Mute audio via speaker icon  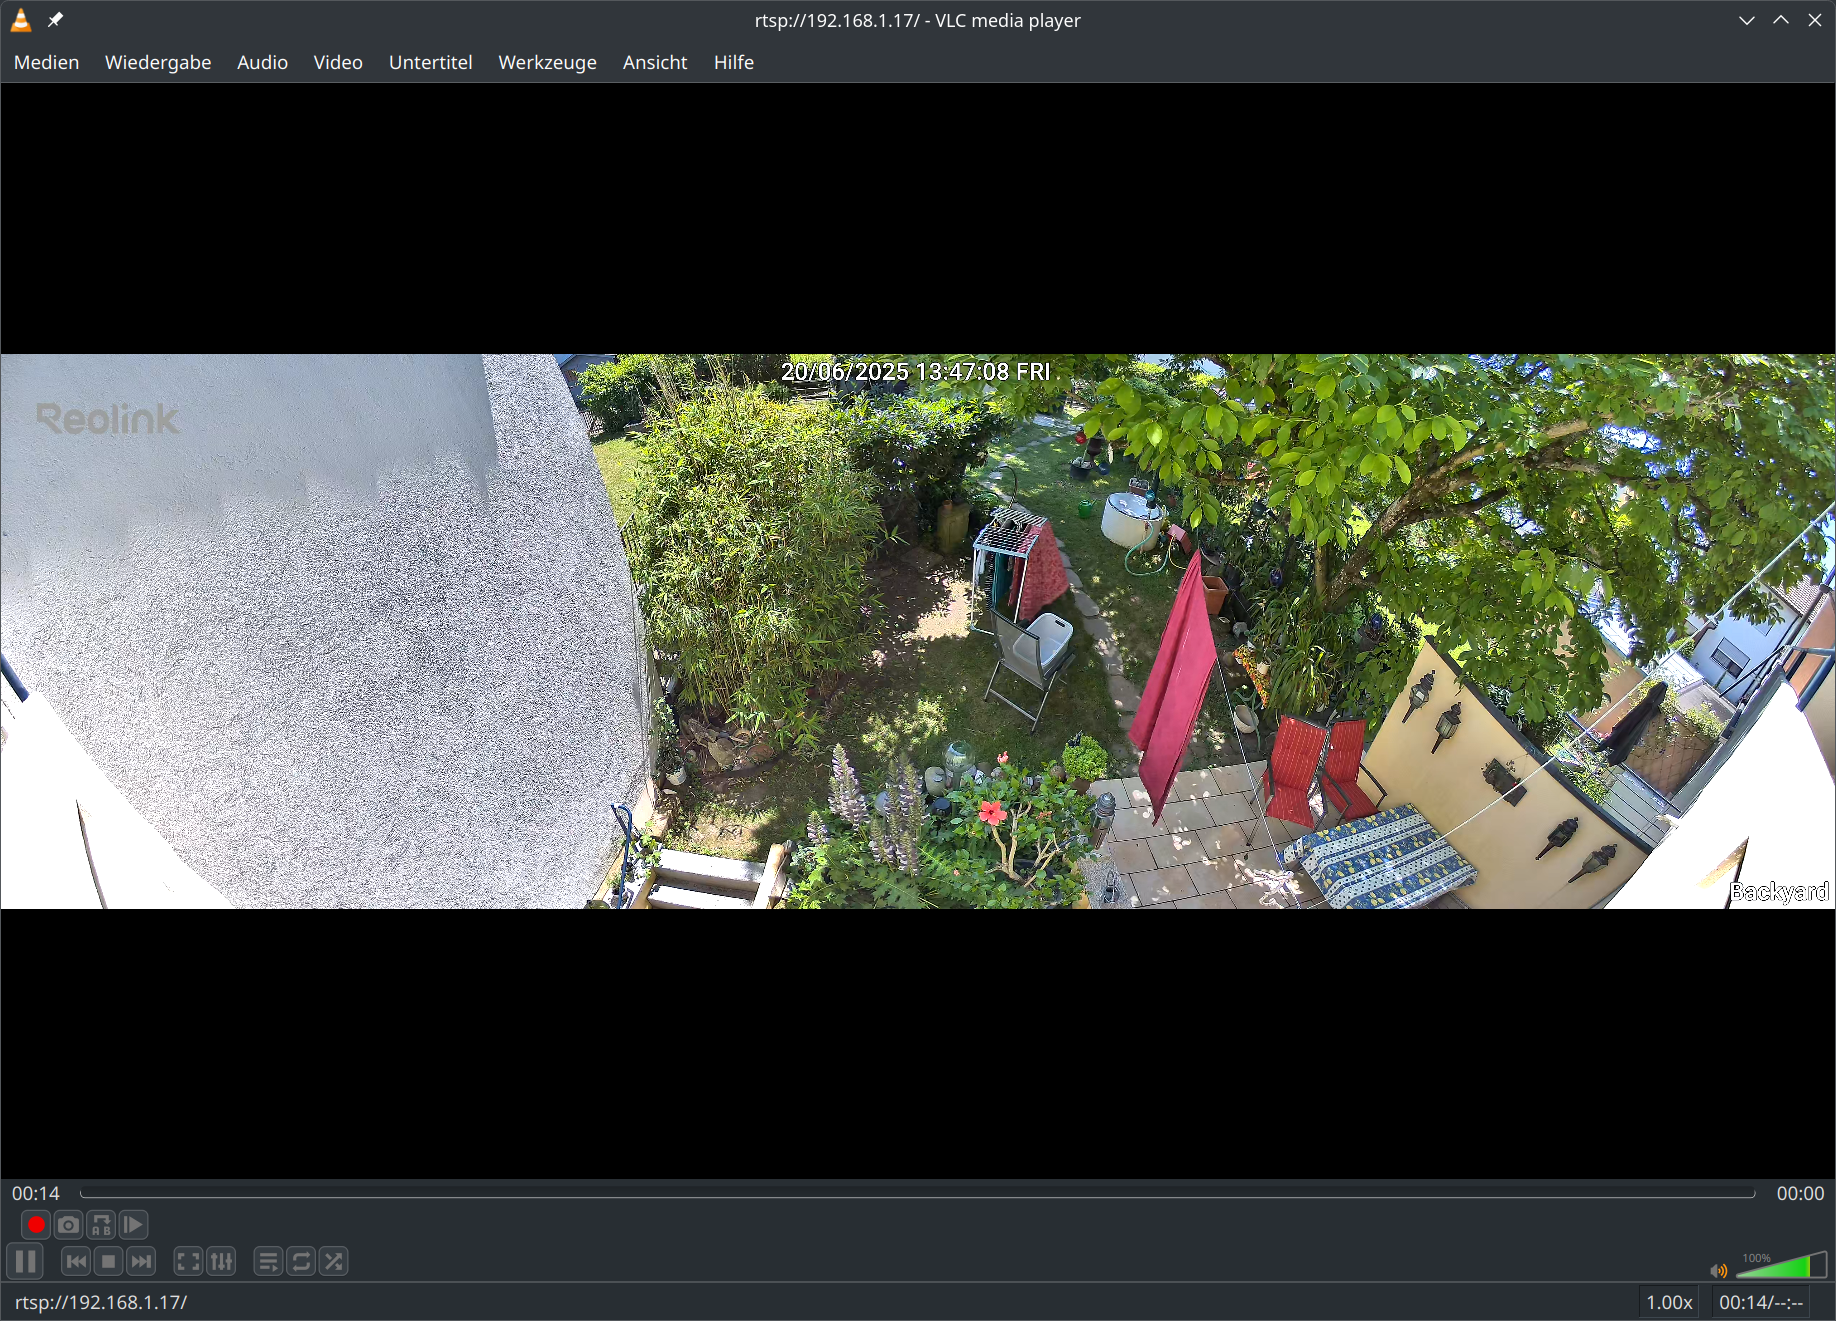pyautogui.click(x=1719, y=1271)
